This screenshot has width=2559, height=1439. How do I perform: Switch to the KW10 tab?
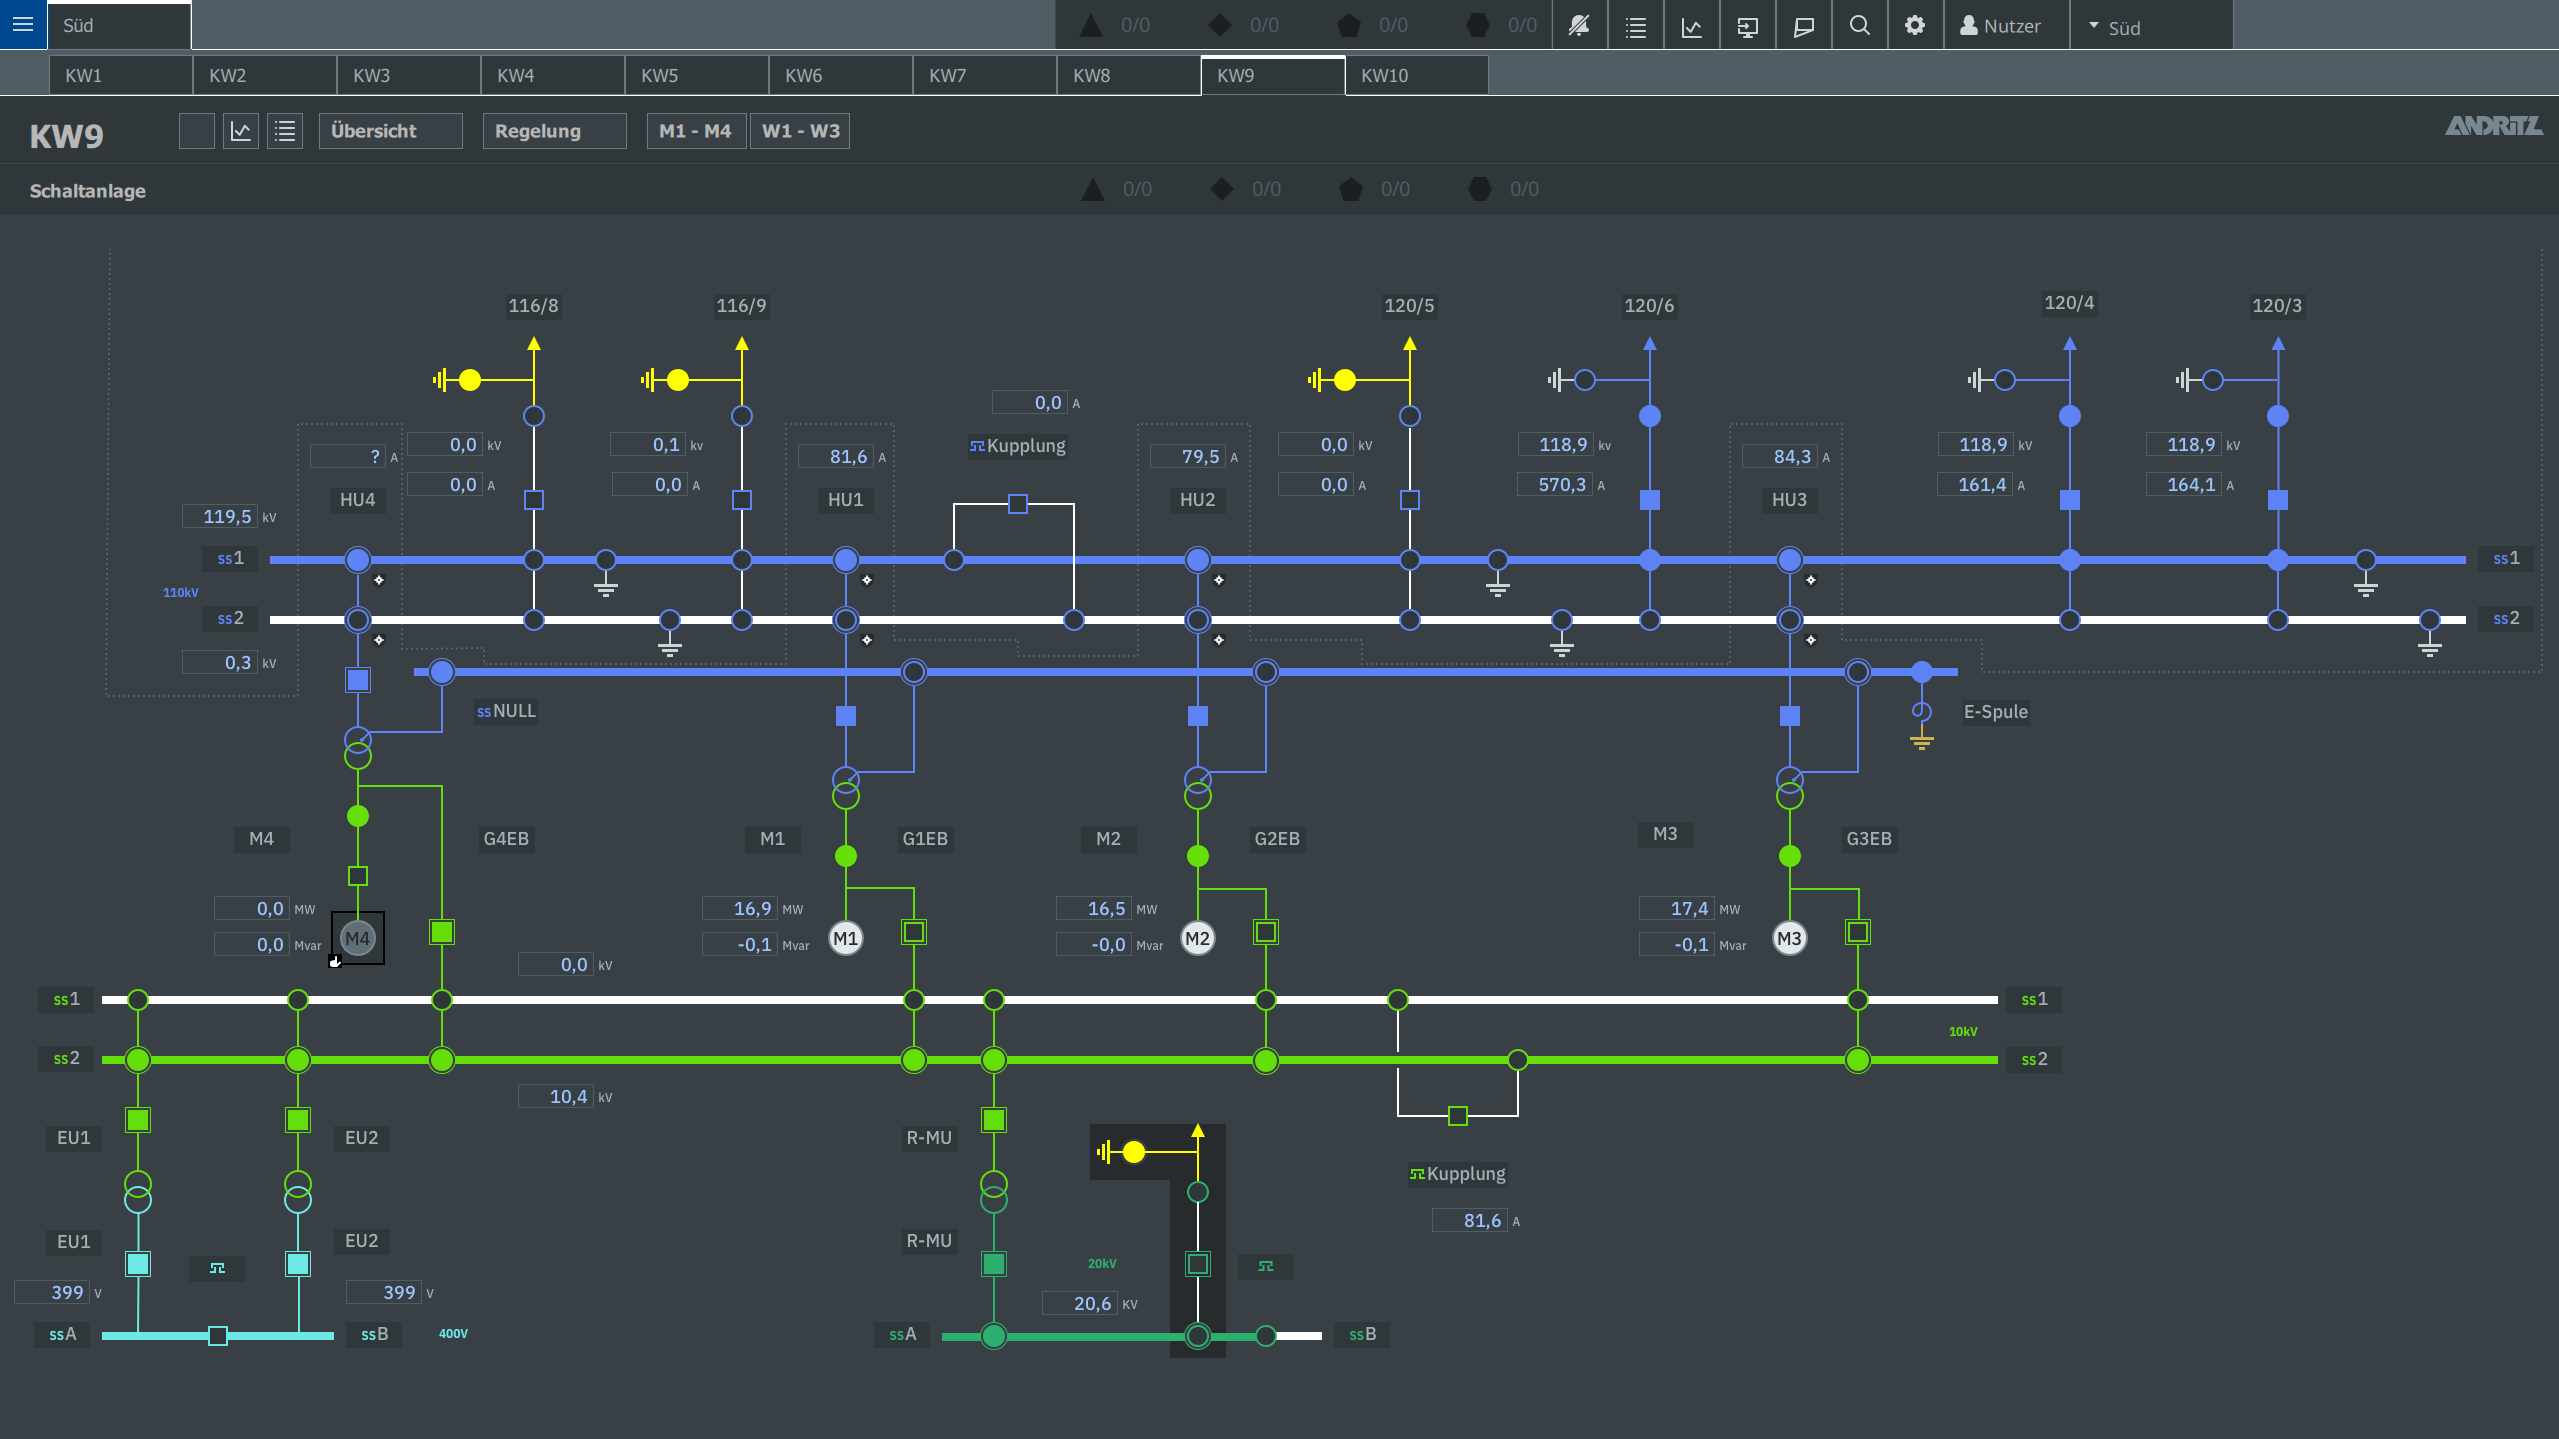1415,76
